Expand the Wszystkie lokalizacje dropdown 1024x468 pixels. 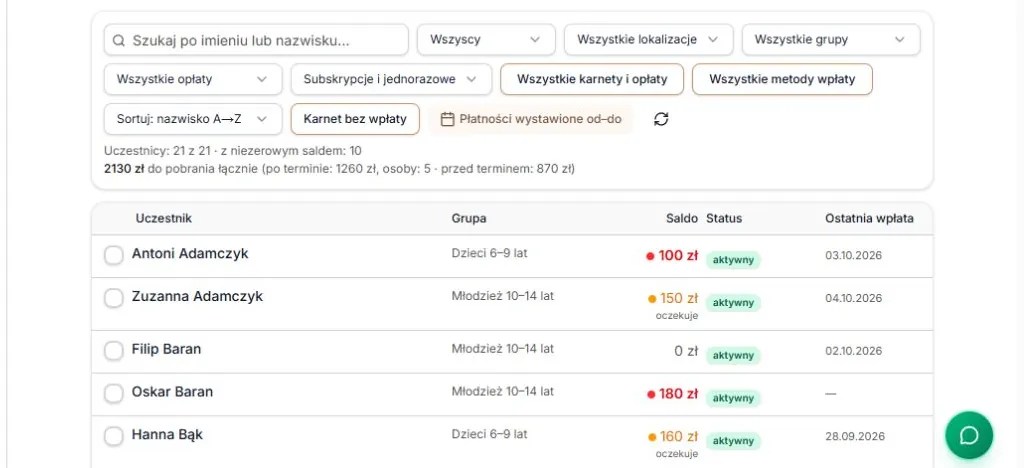coord(648,40)
